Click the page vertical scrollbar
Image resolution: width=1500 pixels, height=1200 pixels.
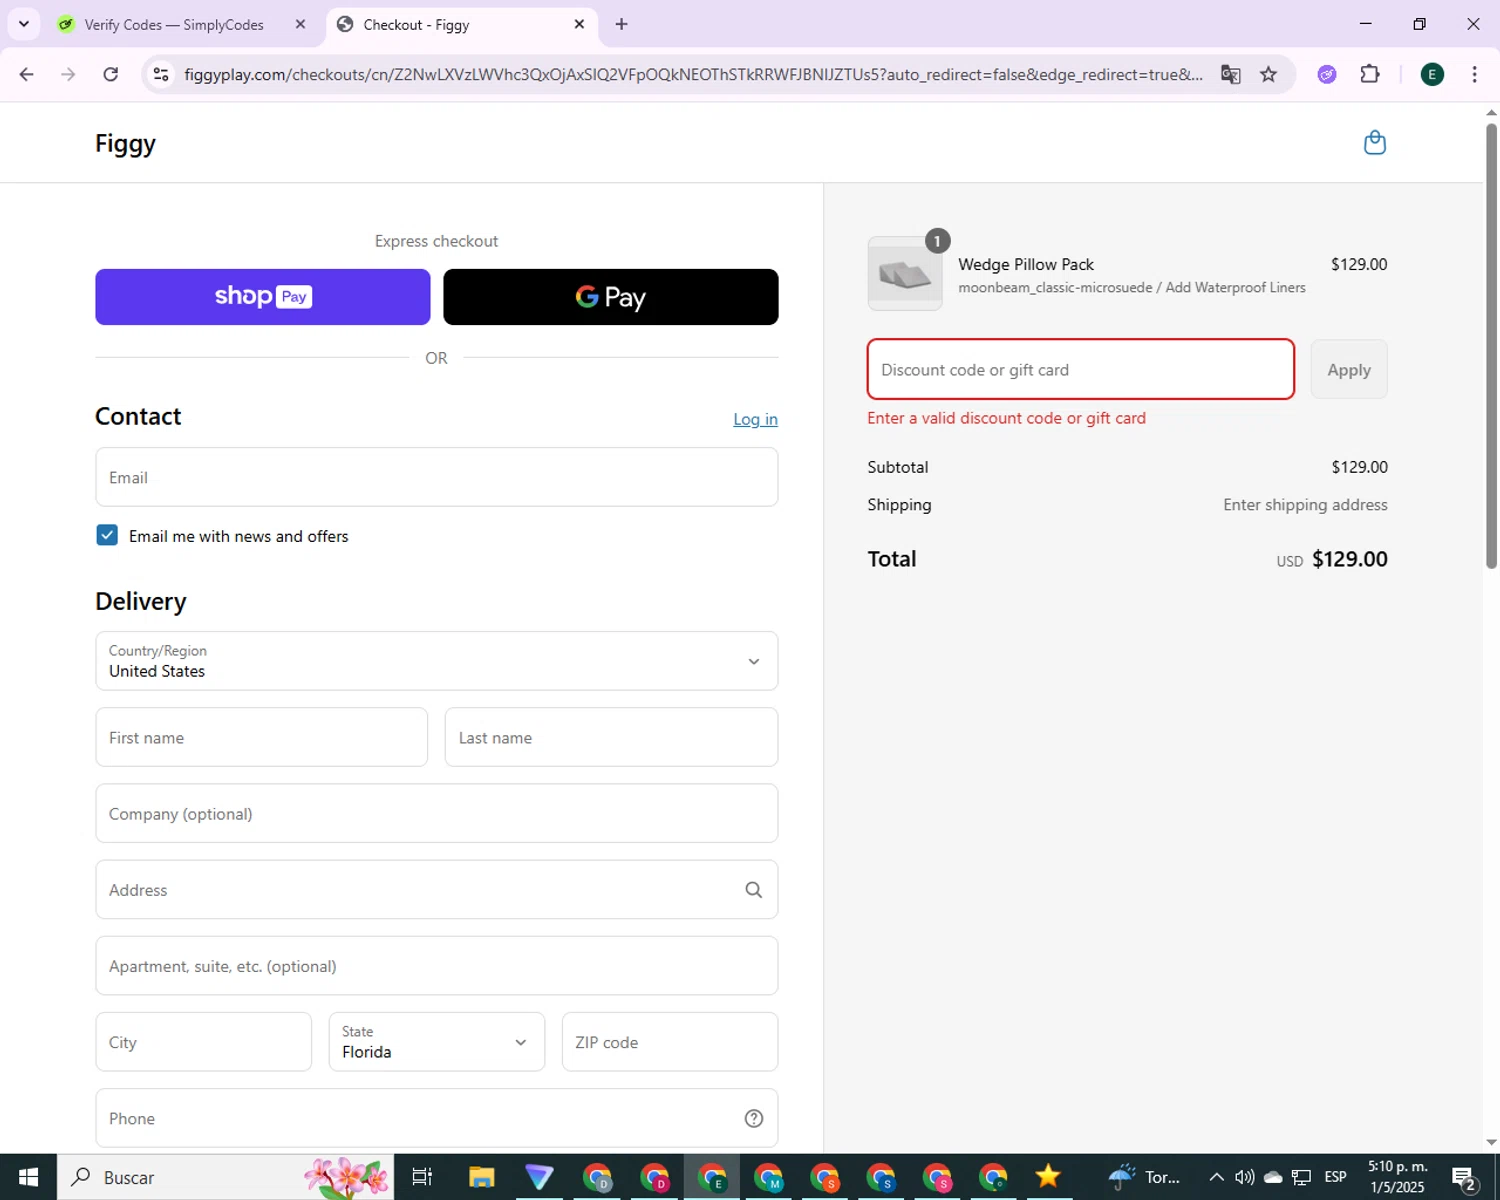1491,345
